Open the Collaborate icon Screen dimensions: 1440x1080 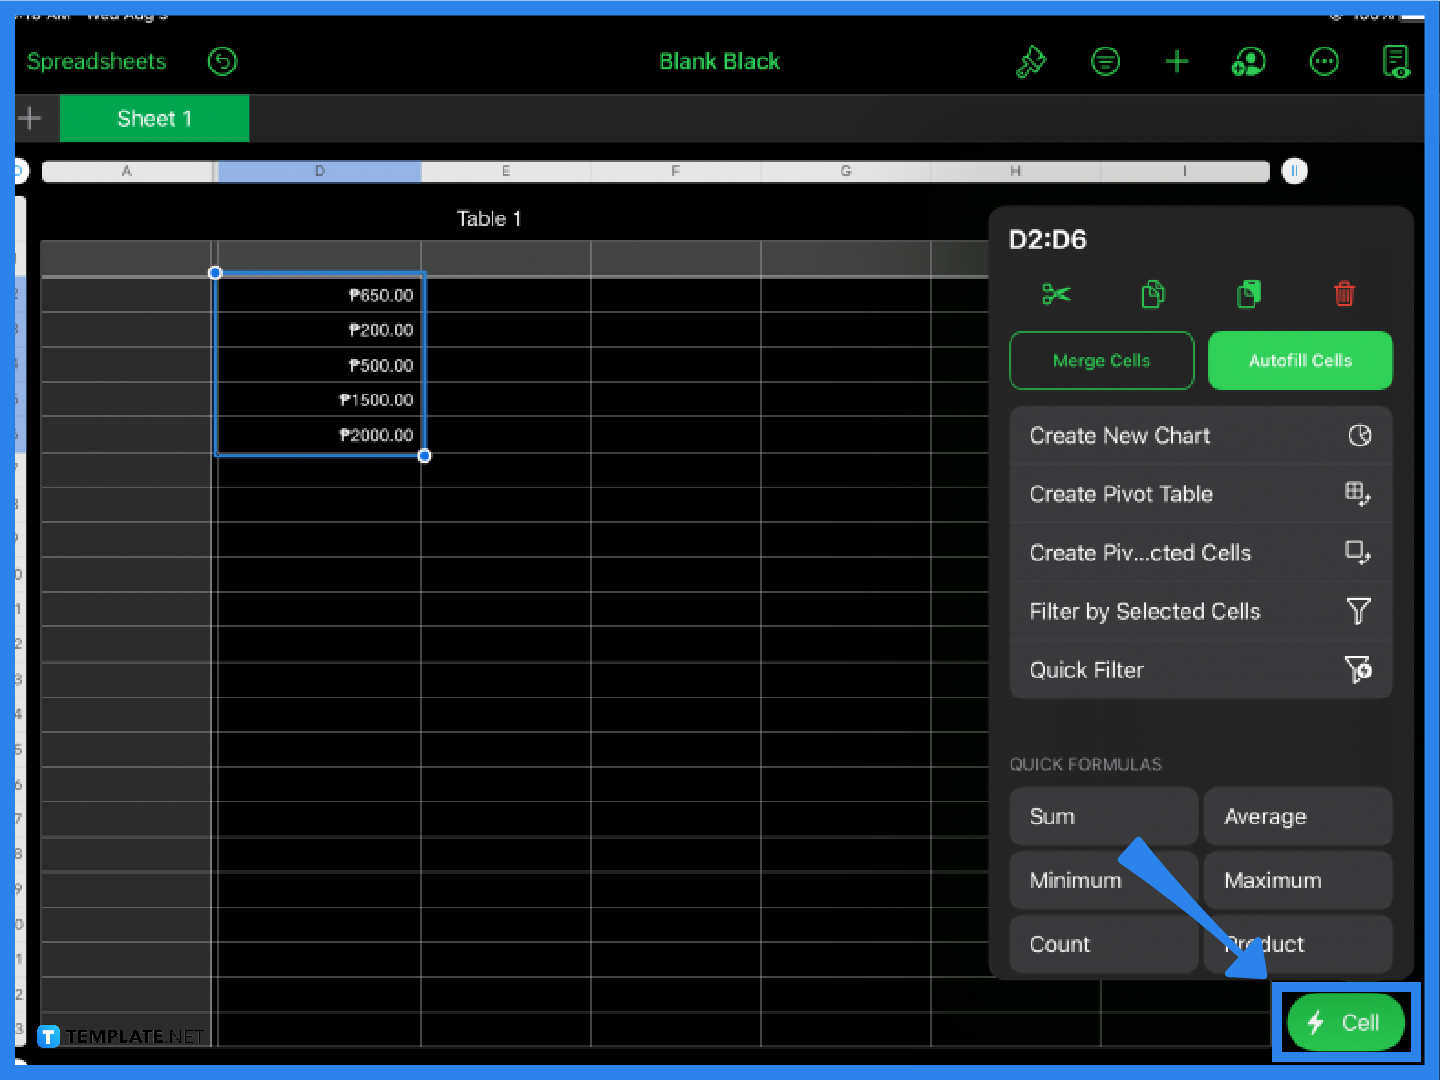click(1248, 62)
